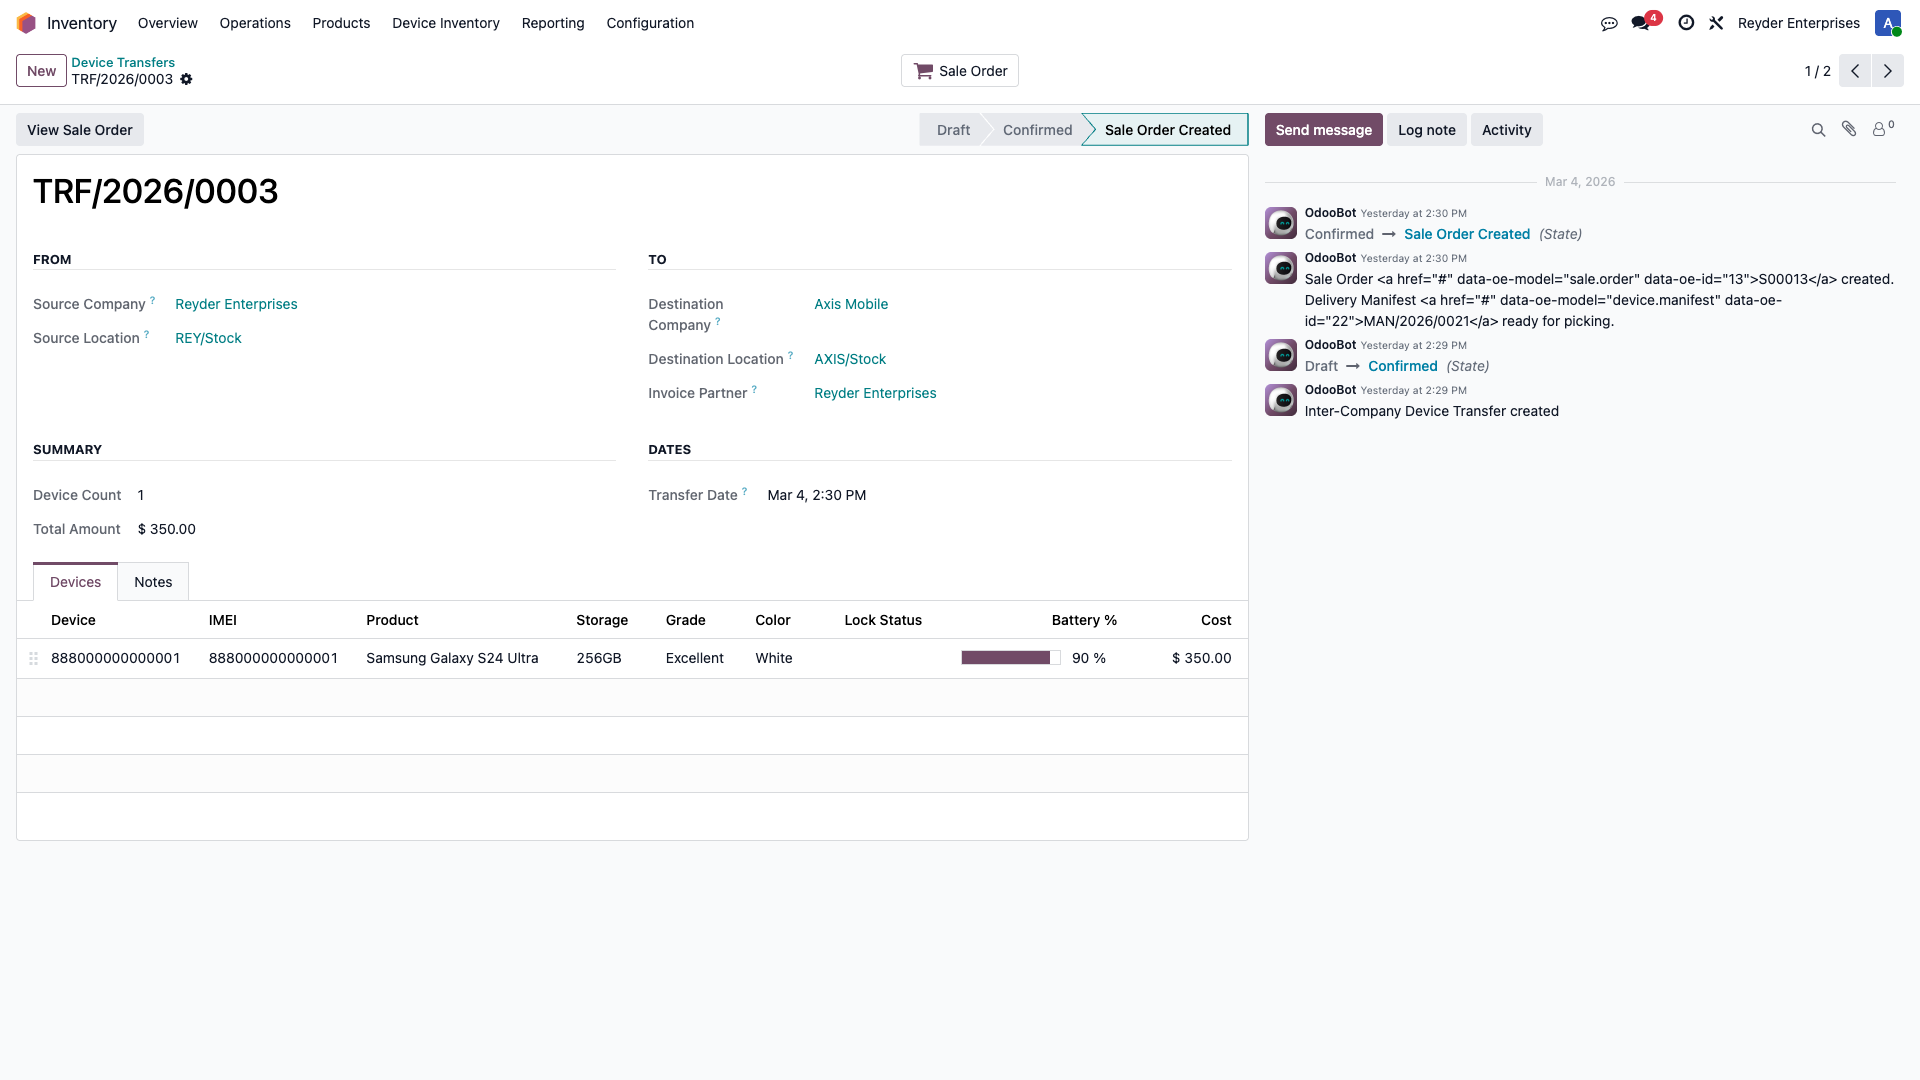This screenshot has height=1080, width=1920.
Task: Open the Reyder Enterprises source company link
Action: click(236, 304)
